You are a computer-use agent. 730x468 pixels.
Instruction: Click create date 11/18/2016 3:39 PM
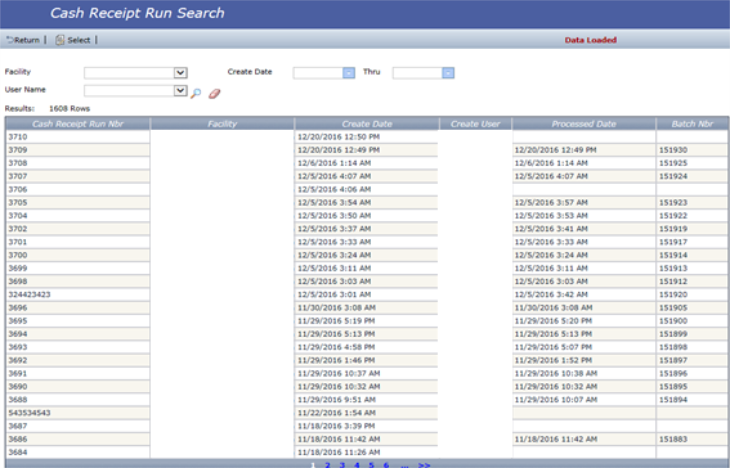click(366, 426)
